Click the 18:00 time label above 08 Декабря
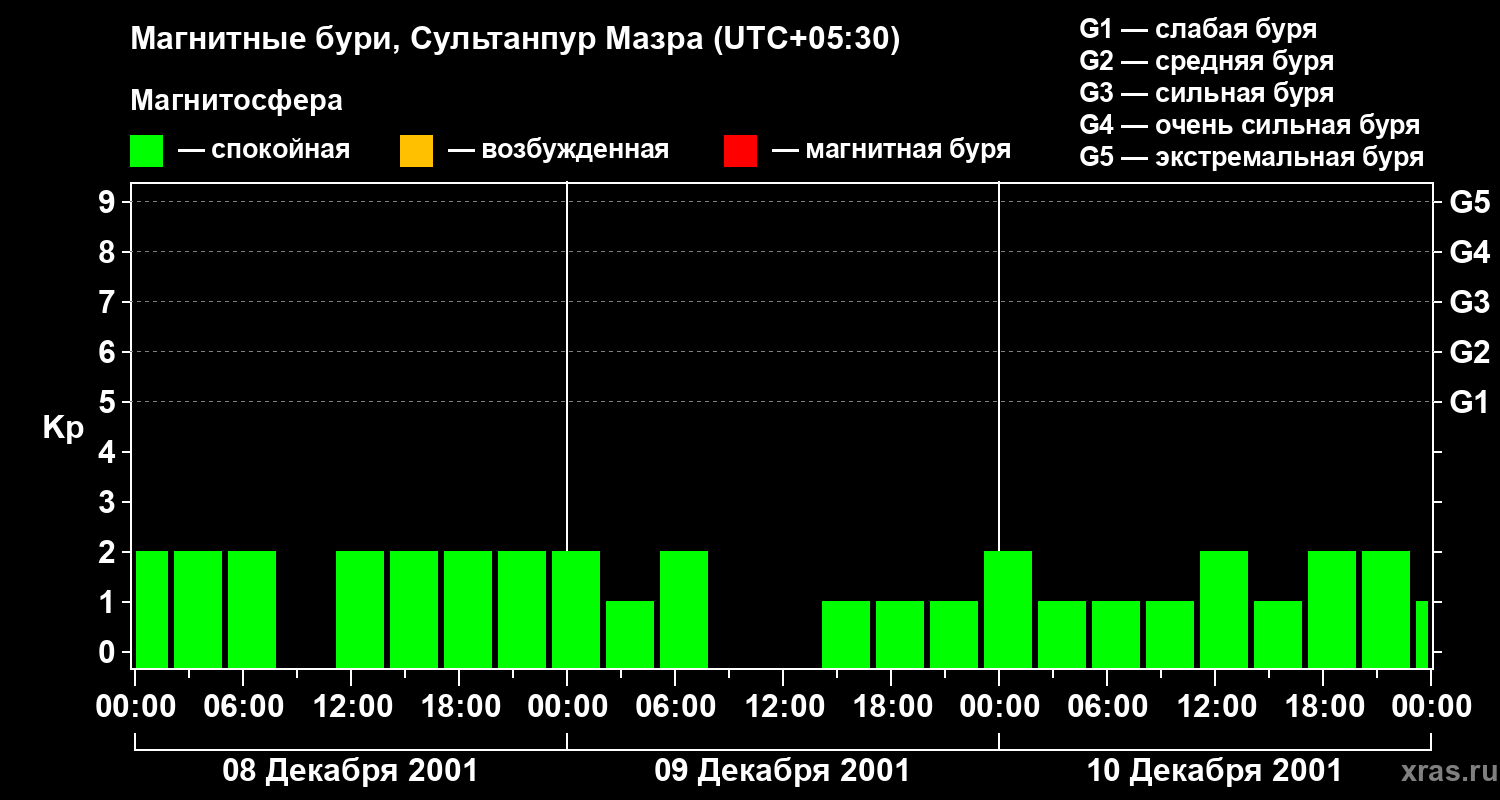1500x800 pixels. pos(459,707)
